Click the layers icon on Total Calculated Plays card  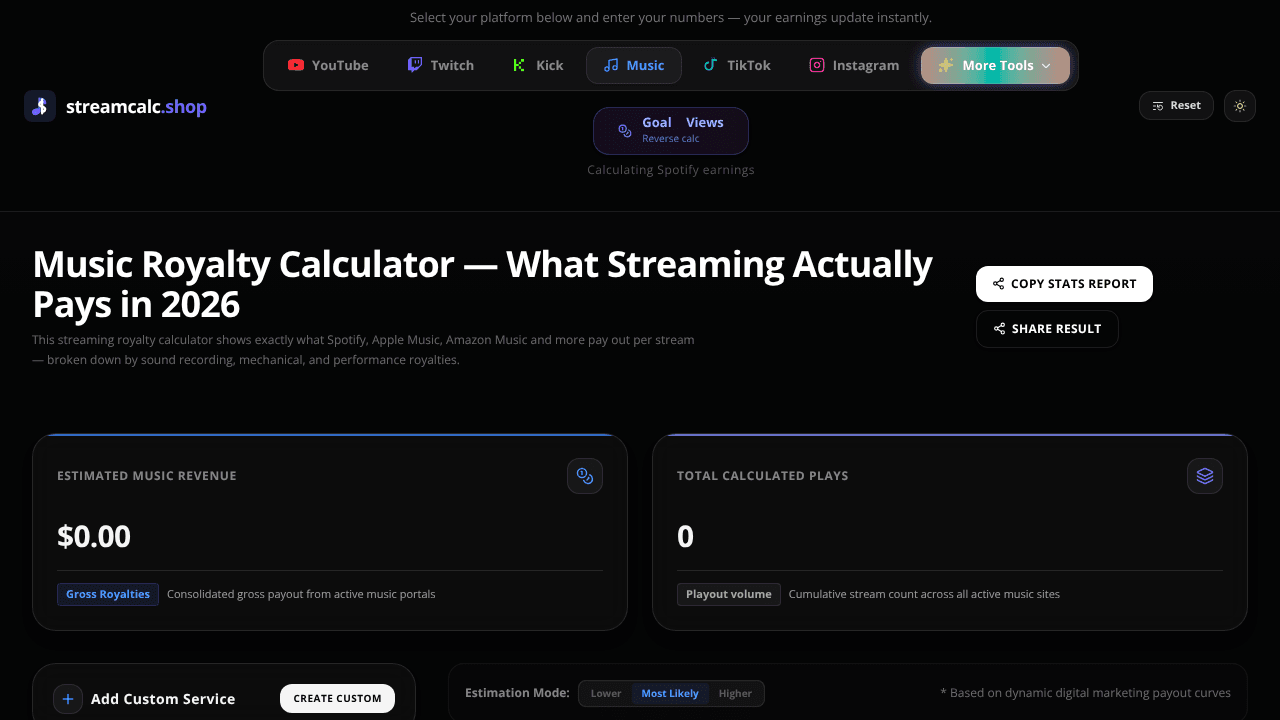coord(1205,476)
